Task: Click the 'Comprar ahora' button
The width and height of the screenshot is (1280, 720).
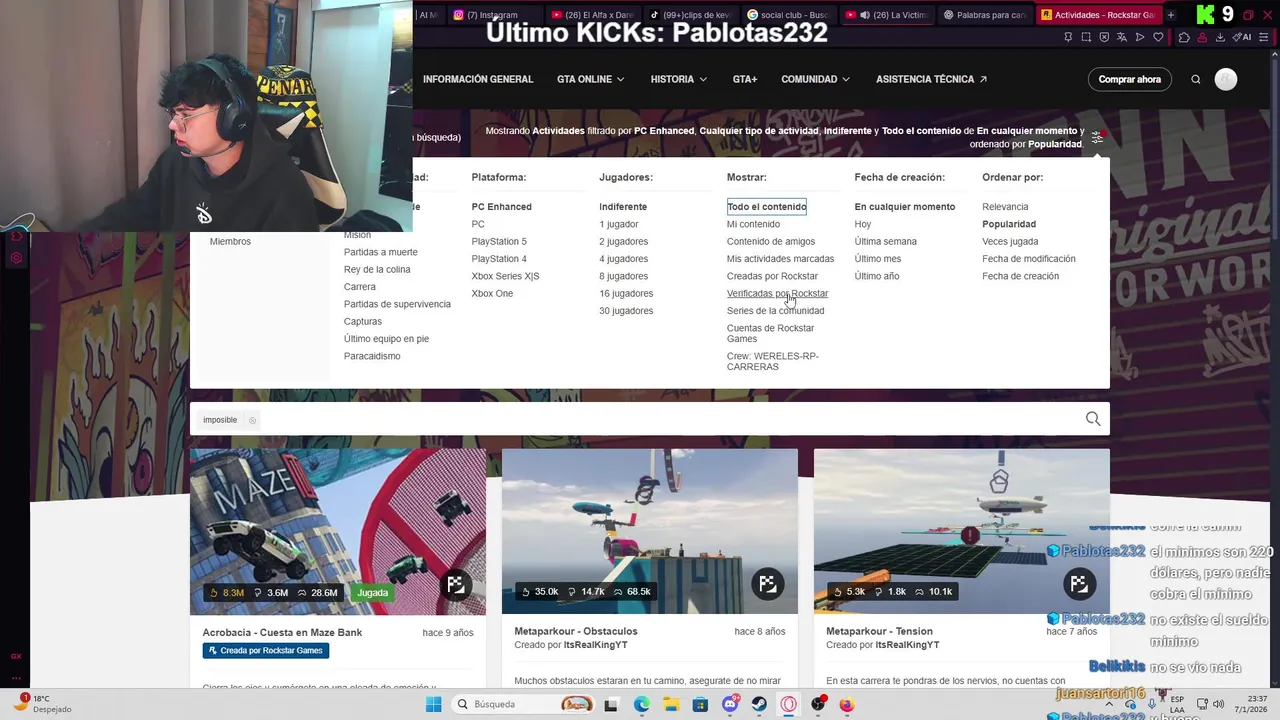Action: click(x=1129, y=79)
